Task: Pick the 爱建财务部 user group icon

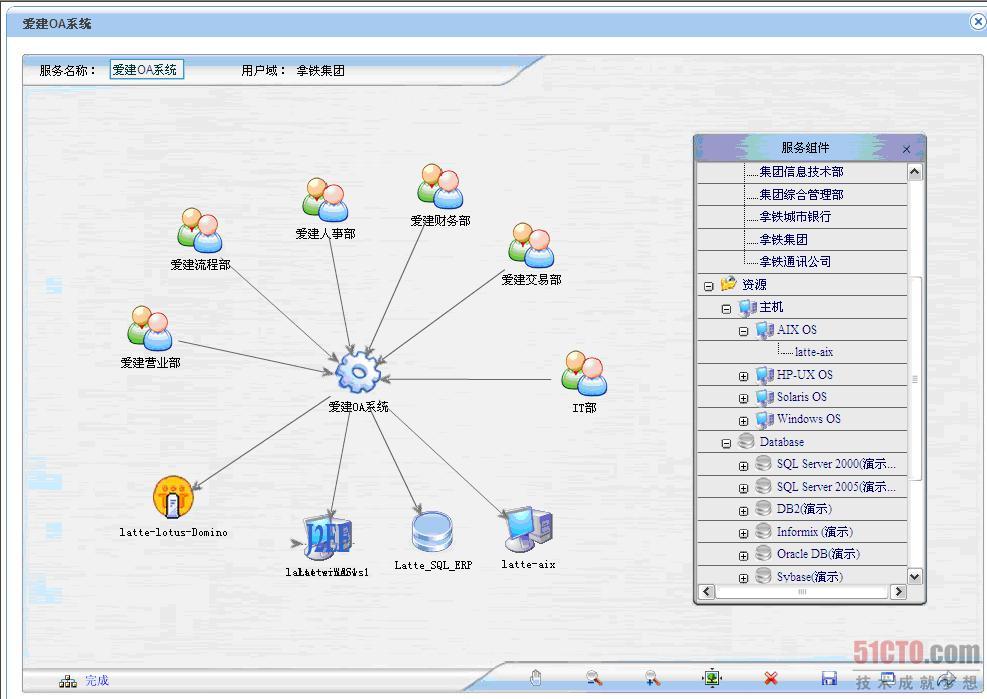Action: click(440, 186)
